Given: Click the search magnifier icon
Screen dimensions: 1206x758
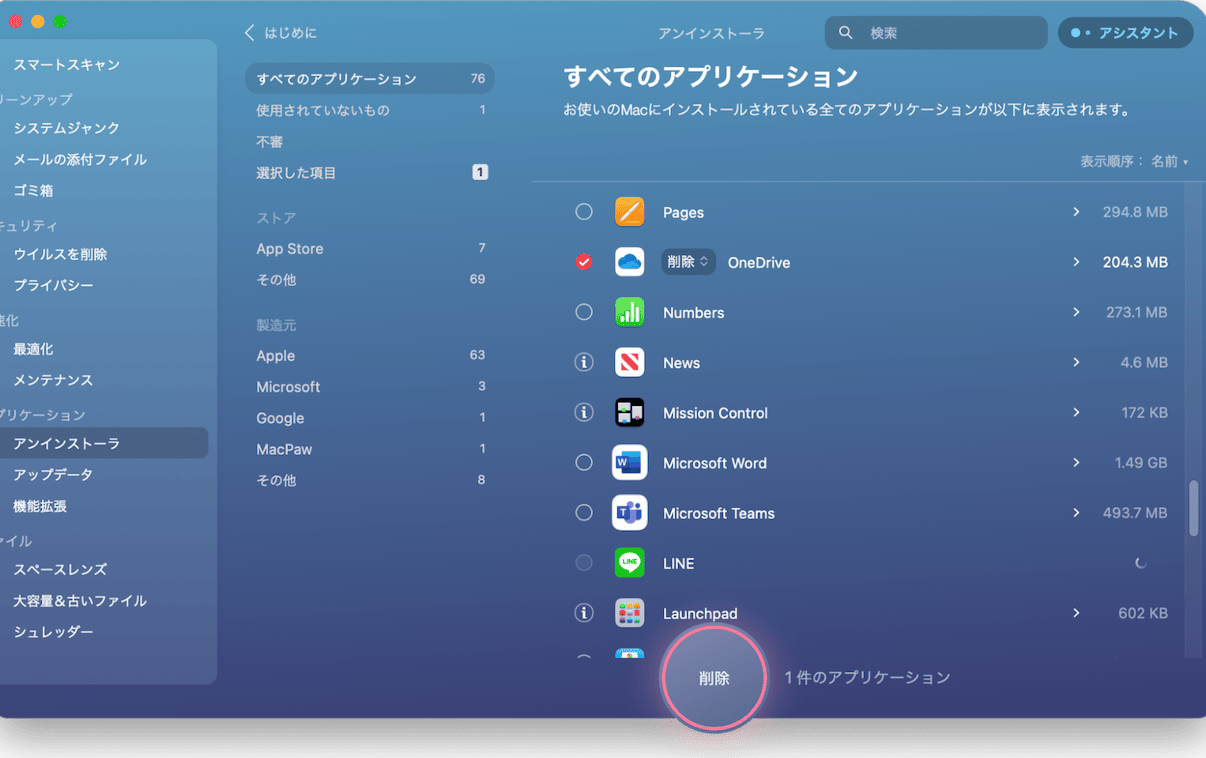Looking at the screenshot, I should click(x=846, y=33).
